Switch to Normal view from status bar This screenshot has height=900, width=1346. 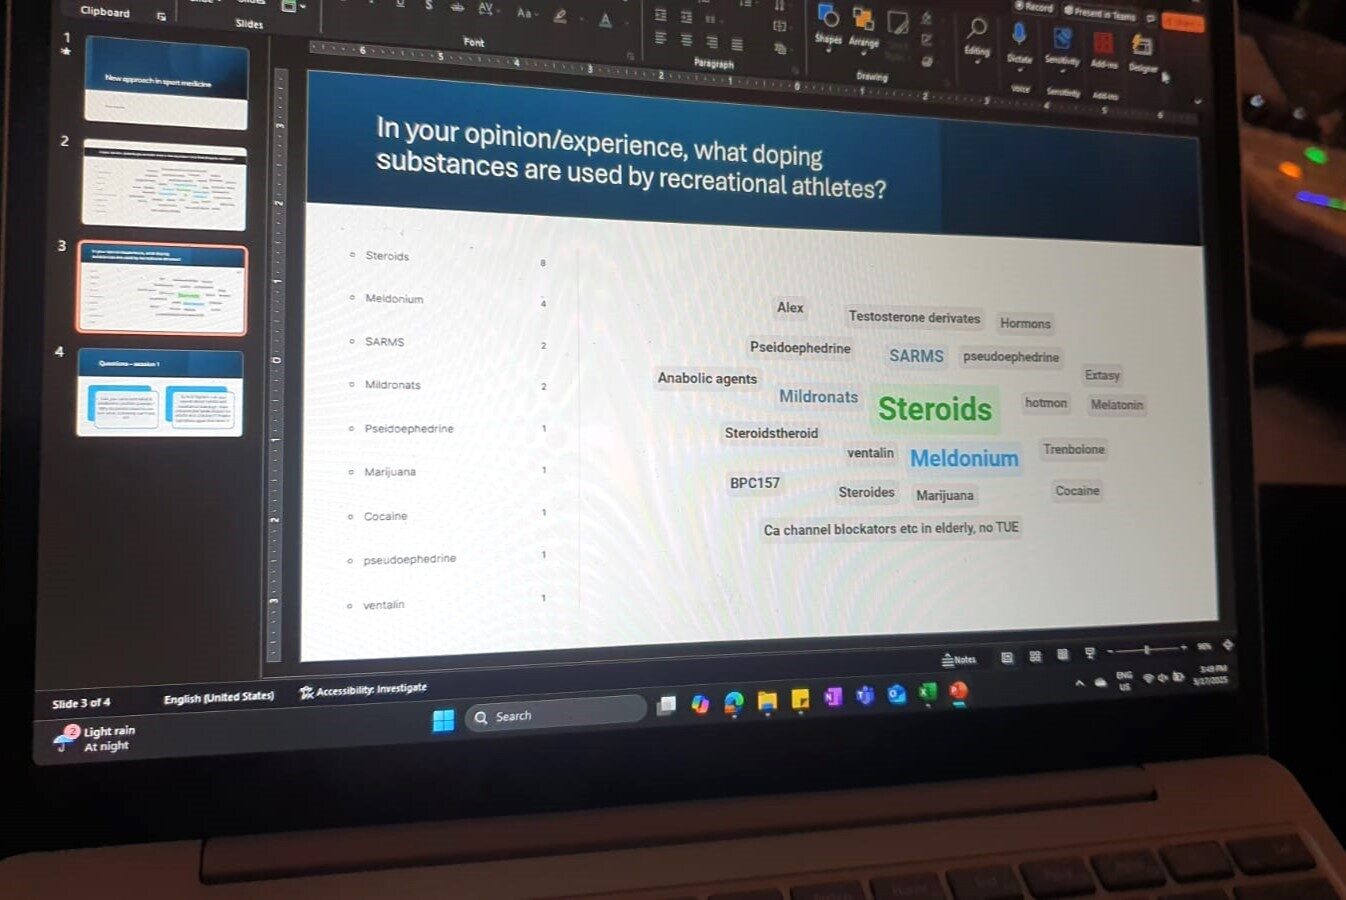(1007, 657)
